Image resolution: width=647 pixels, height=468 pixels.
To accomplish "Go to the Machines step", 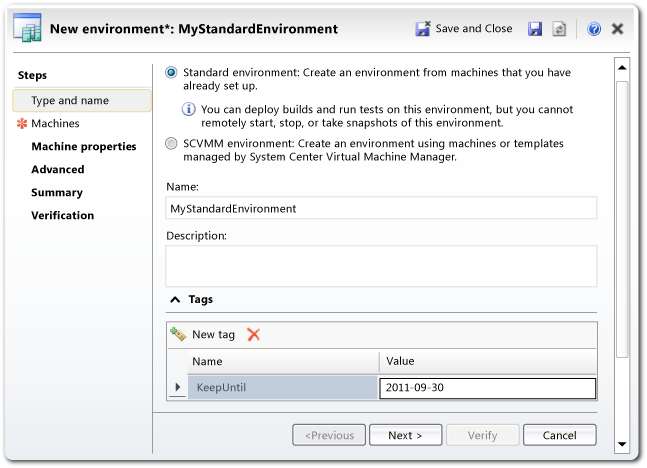I will (55, 123).
